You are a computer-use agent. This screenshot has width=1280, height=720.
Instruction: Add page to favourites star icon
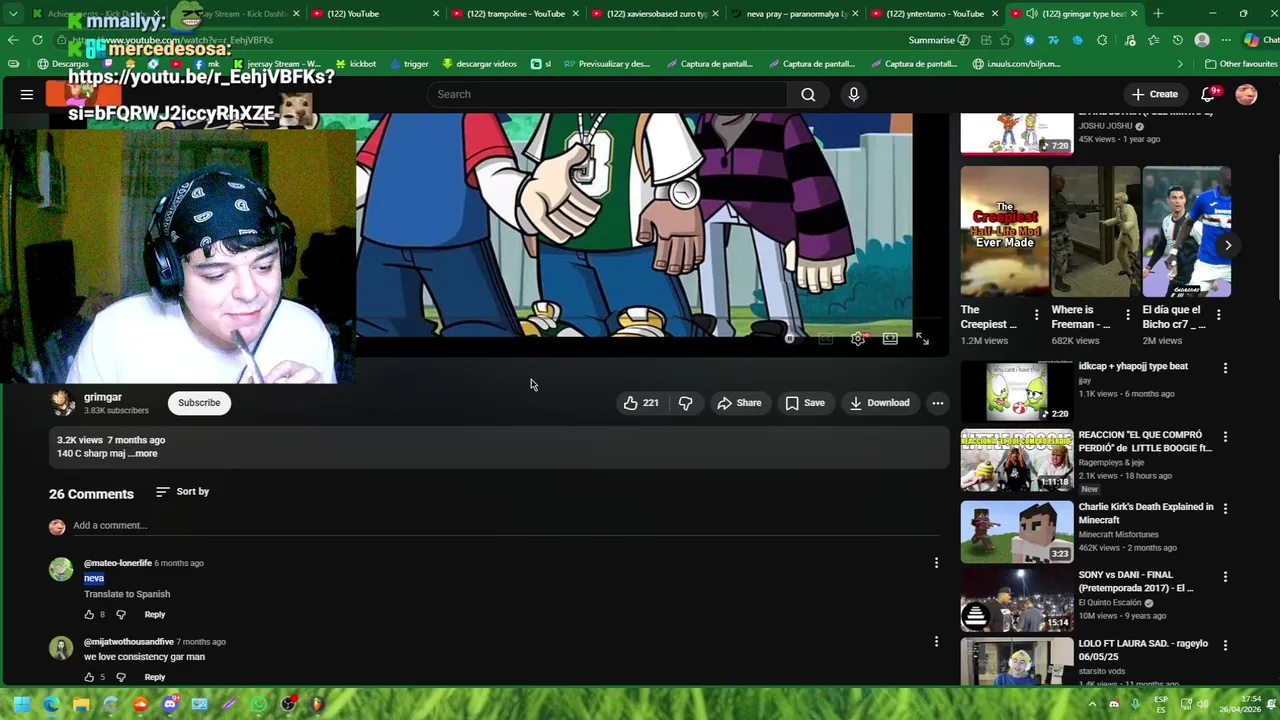click(1005, 40)
